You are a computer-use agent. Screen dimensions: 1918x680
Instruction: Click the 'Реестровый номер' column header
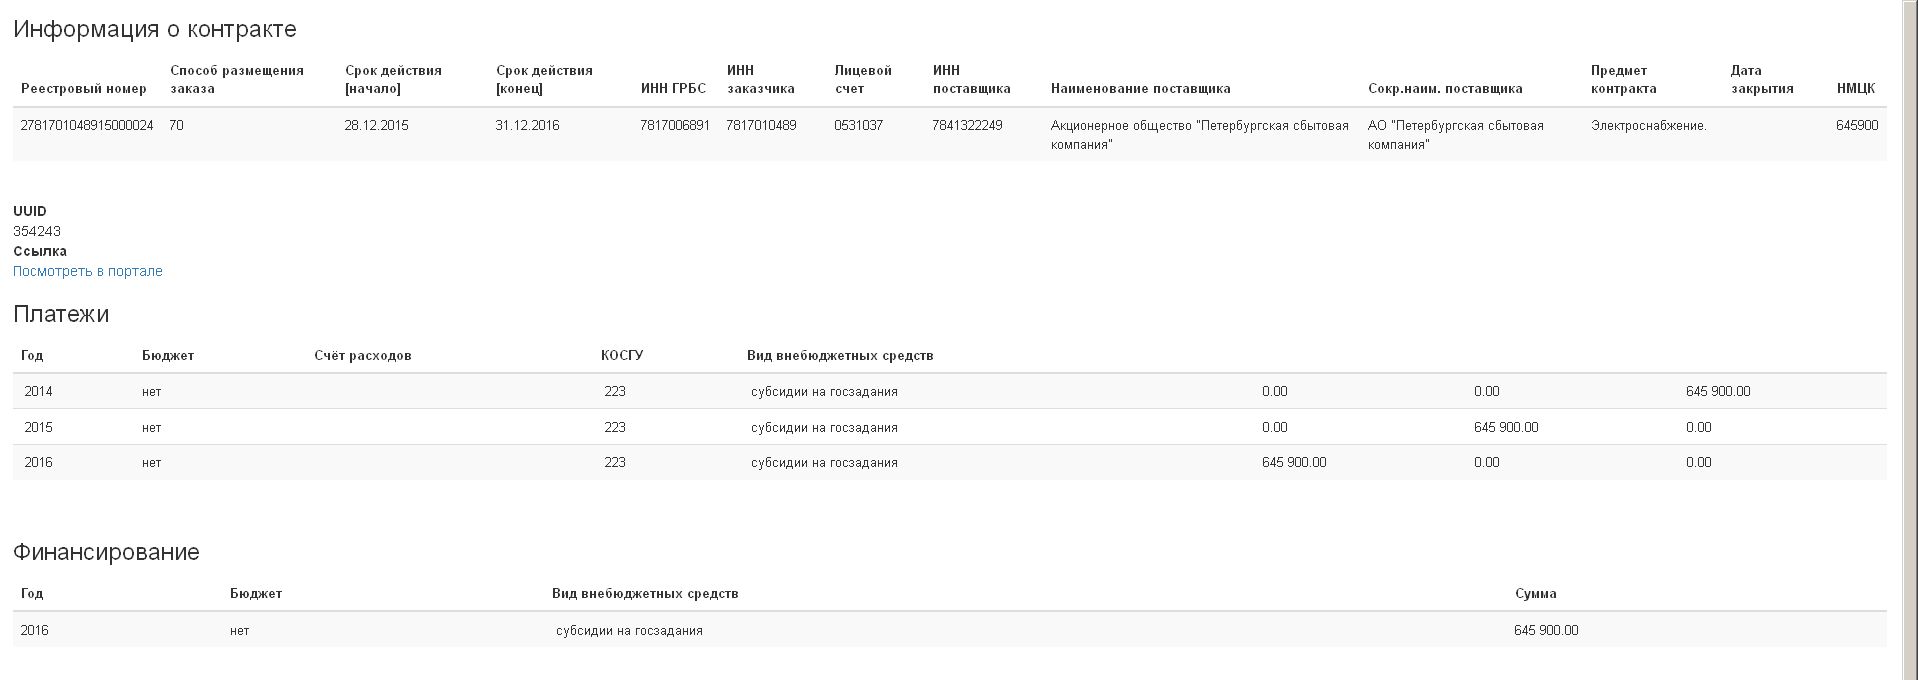[x=84, y=88]
